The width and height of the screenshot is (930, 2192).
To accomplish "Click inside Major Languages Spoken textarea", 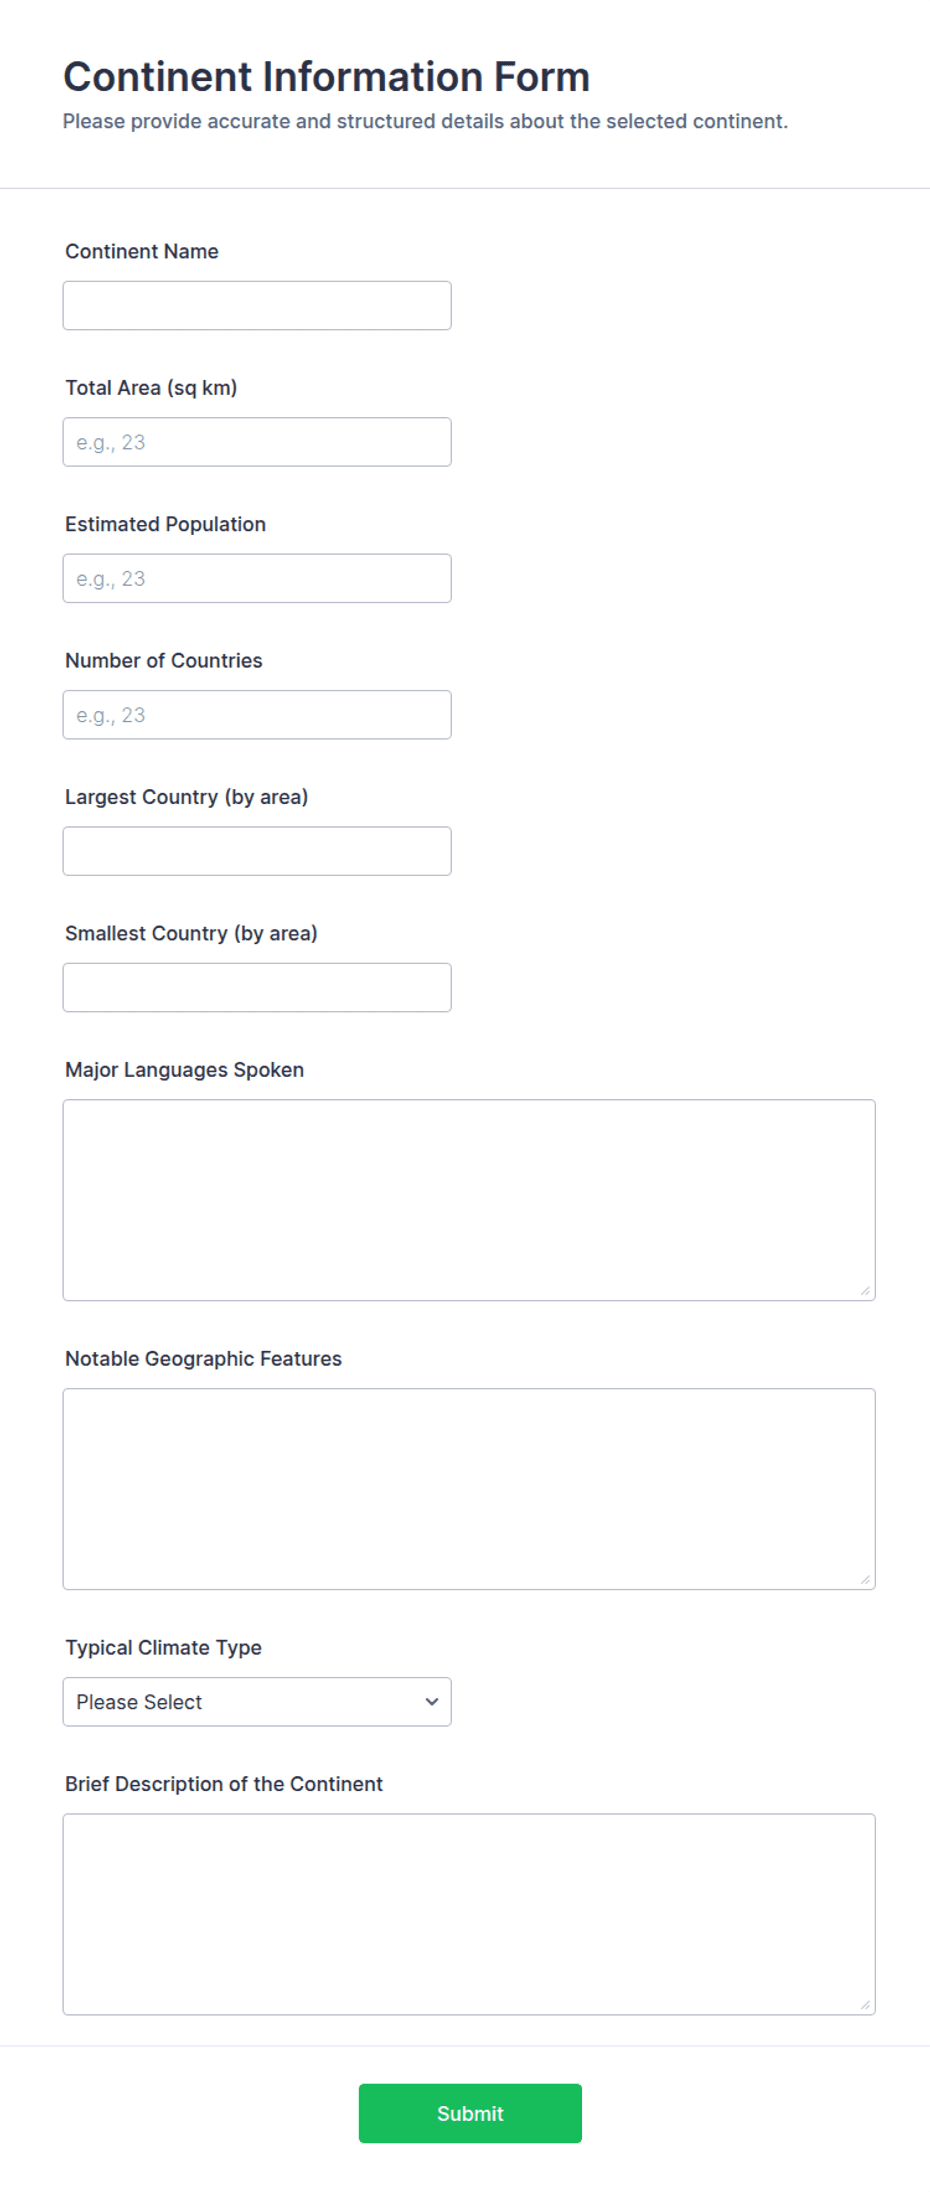I will point(469,1200).
